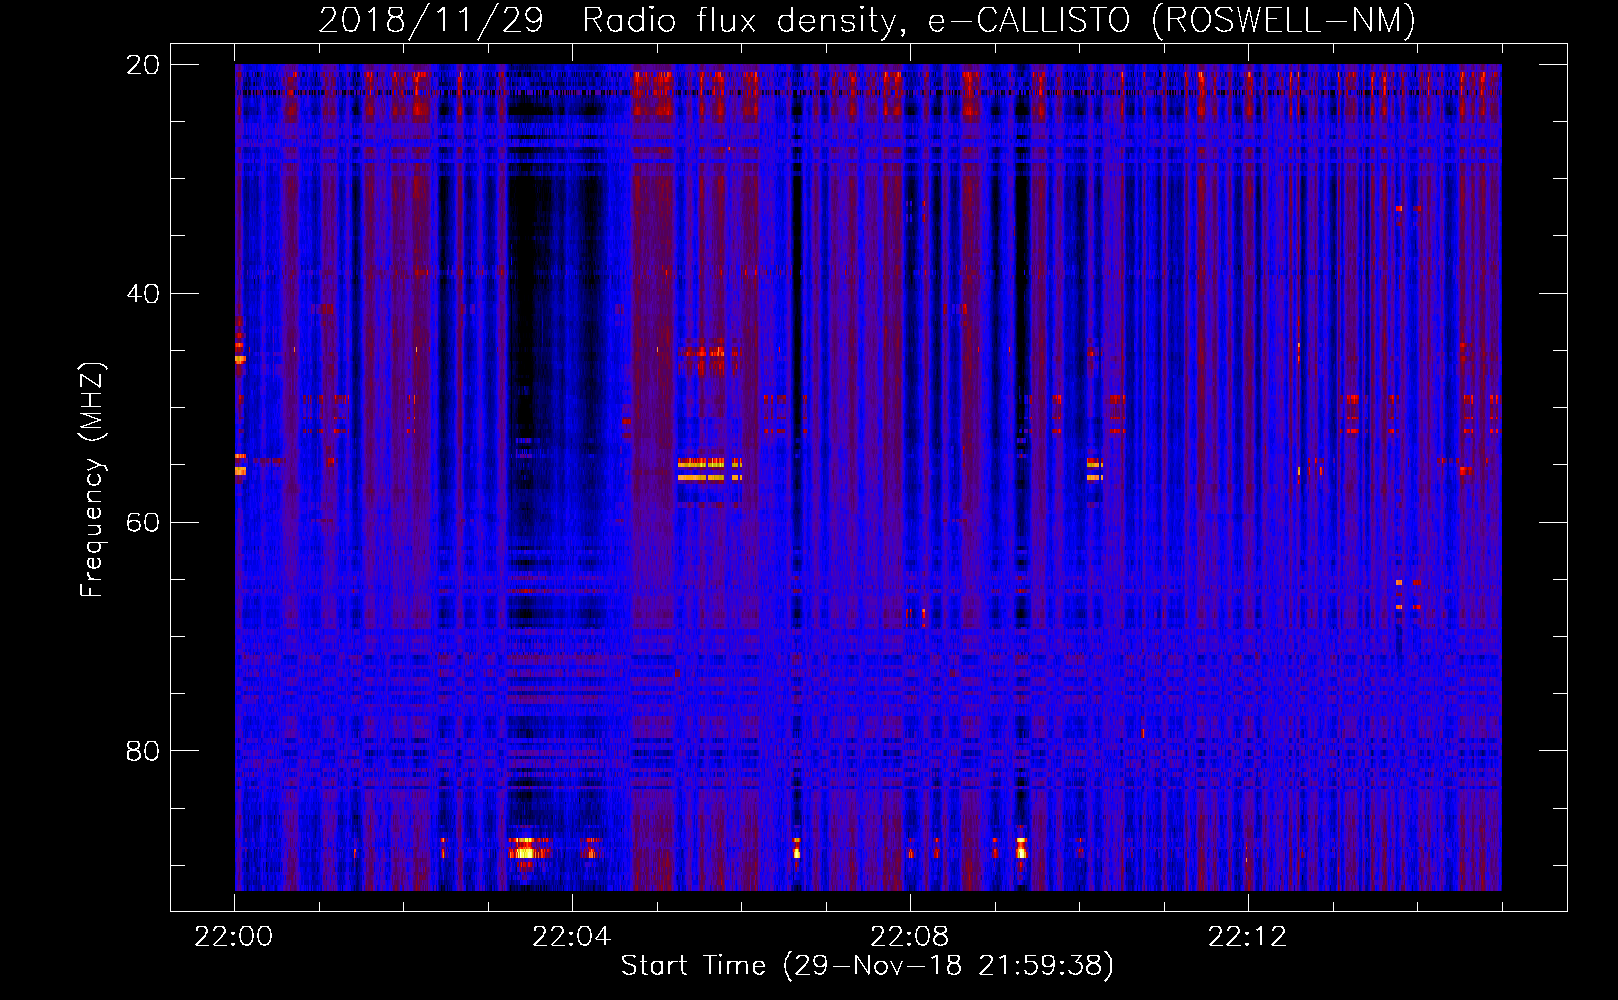Click the '20' frequency tick label
The width and height of the screenshot is (1618, 1000).
click(x=142, y=65)
